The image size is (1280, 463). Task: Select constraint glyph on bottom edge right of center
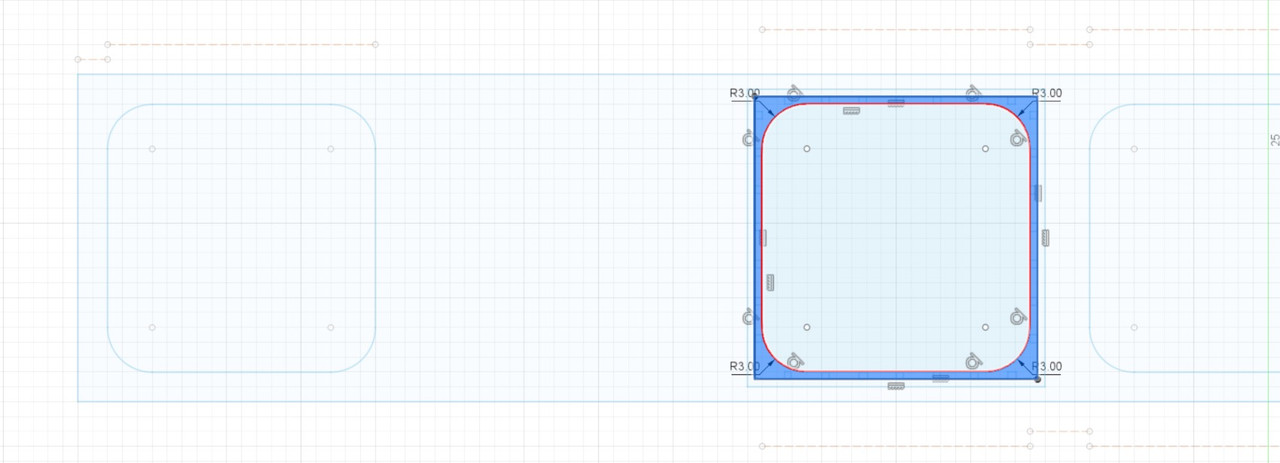[x=940, y=378]
